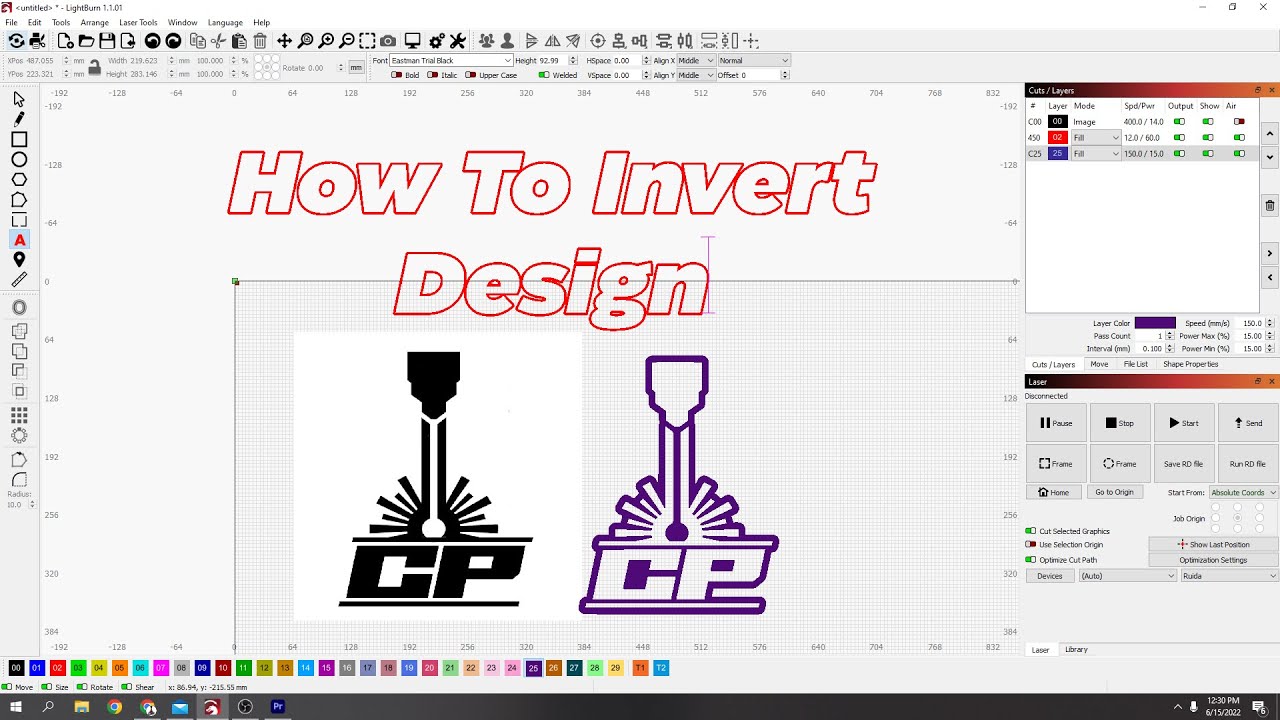Toggle the Italic text switch
Image resolution: width=1280 pixels, height=720 pixels.
[432, 75]
